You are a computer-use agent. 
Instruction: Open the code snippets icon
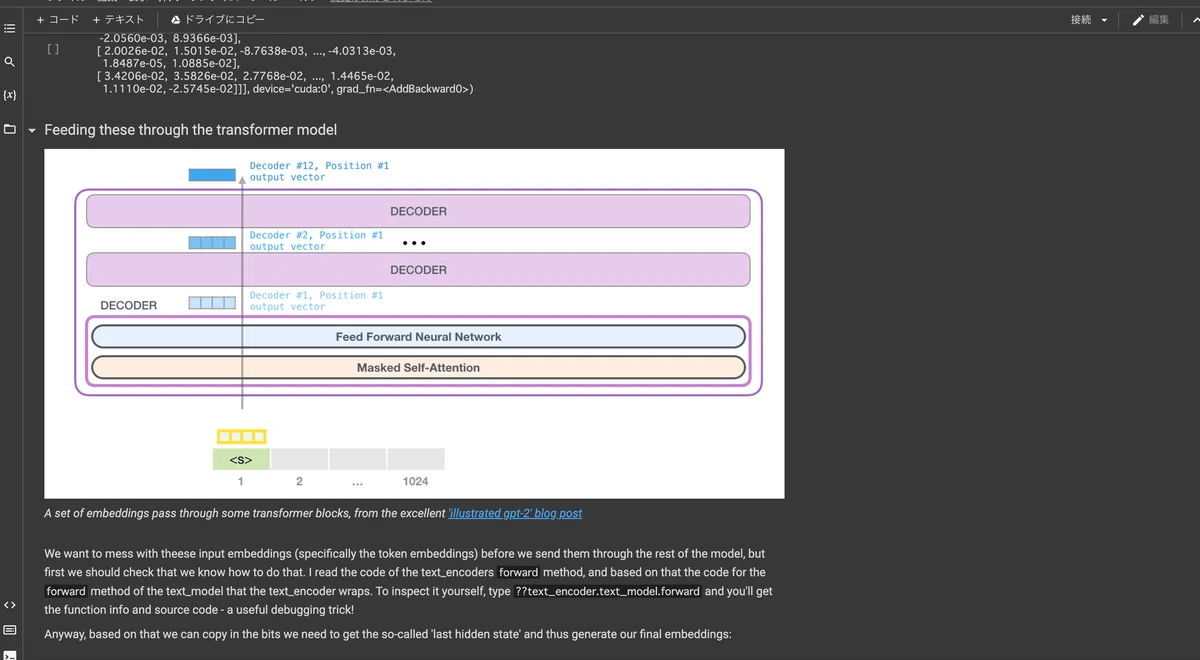coord(10,605)
